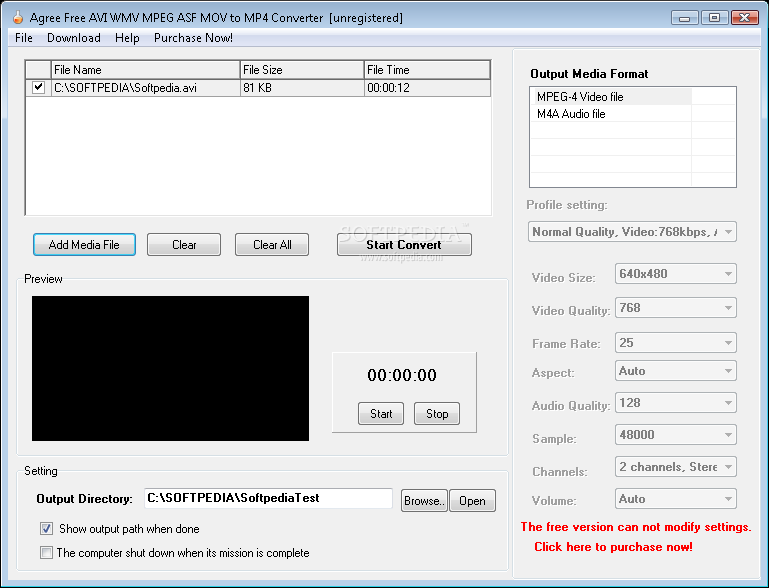Stop the preview playback
The width and height of the screenshot is (769, 588).
pos(437,413)
